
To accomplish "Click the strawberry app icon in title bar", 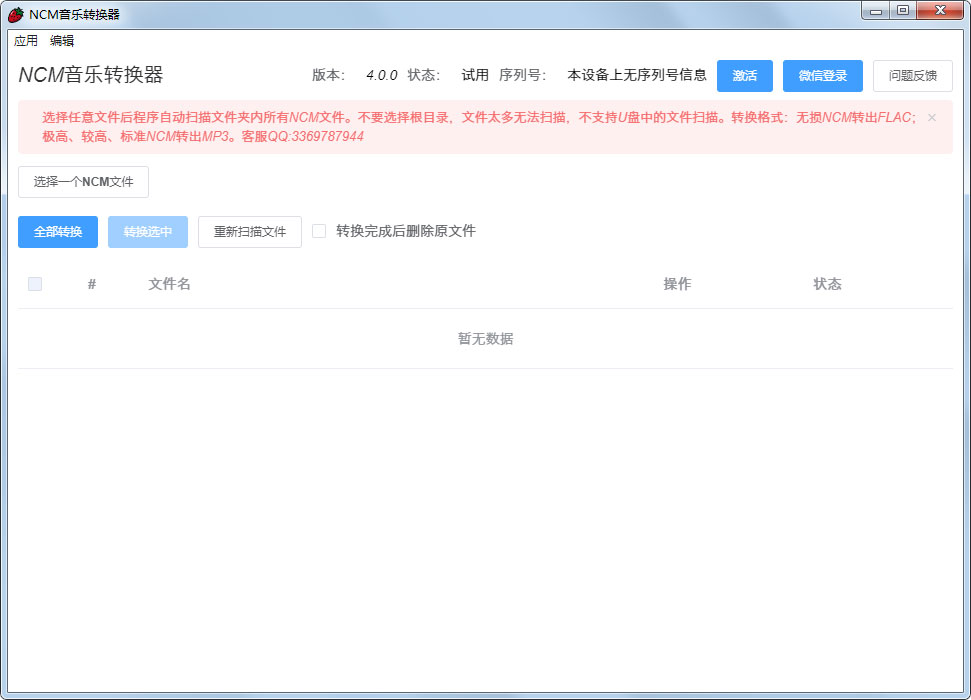I will point(14,10).
